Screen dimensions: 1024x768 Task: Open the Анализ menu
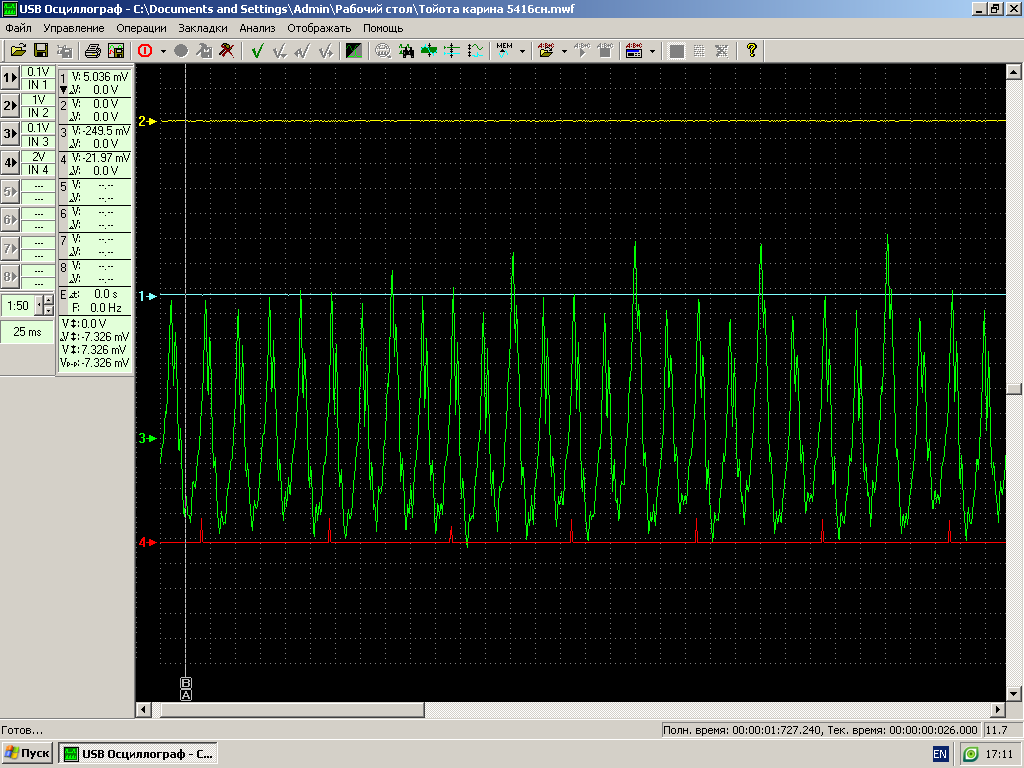(x=257, y=28)
